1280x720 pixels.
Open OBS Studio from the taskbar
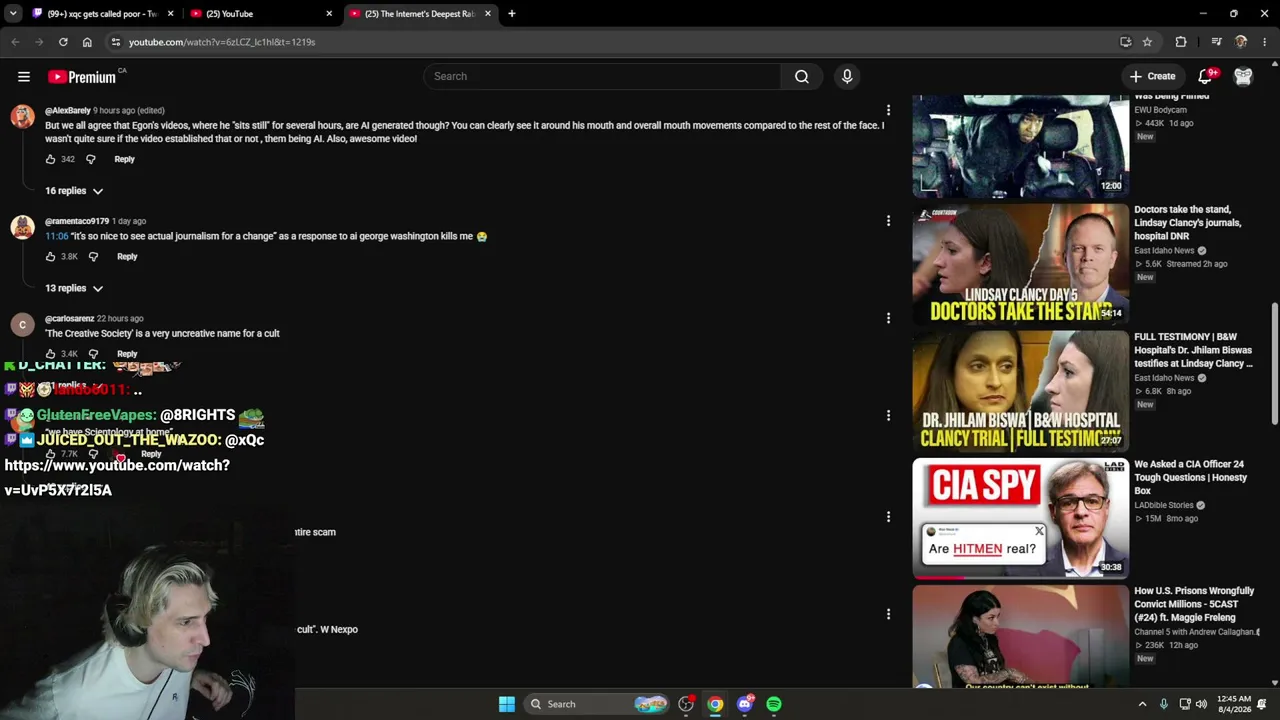point(686,704)
